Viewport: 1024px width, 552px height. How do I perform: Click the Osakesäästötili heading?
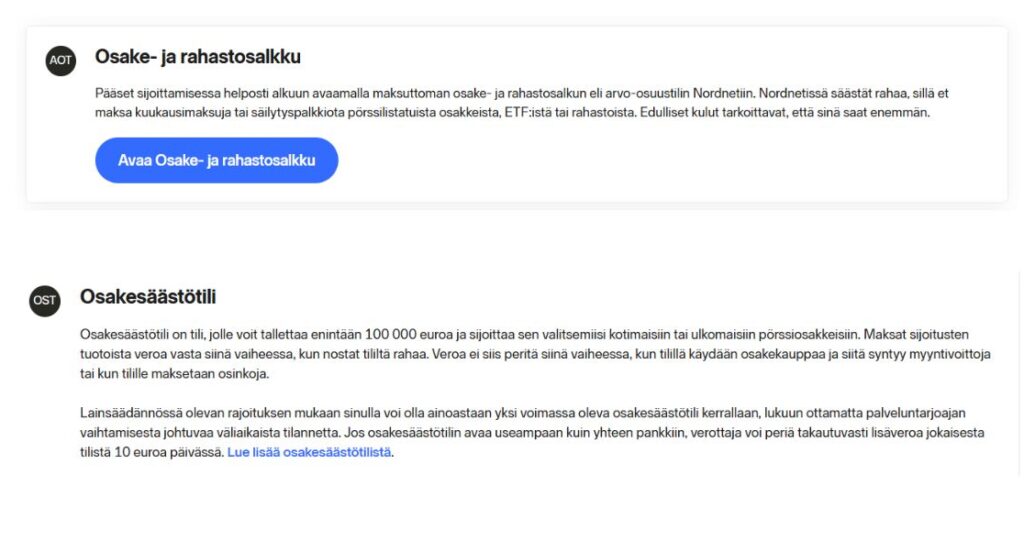(x=148, y=297)
